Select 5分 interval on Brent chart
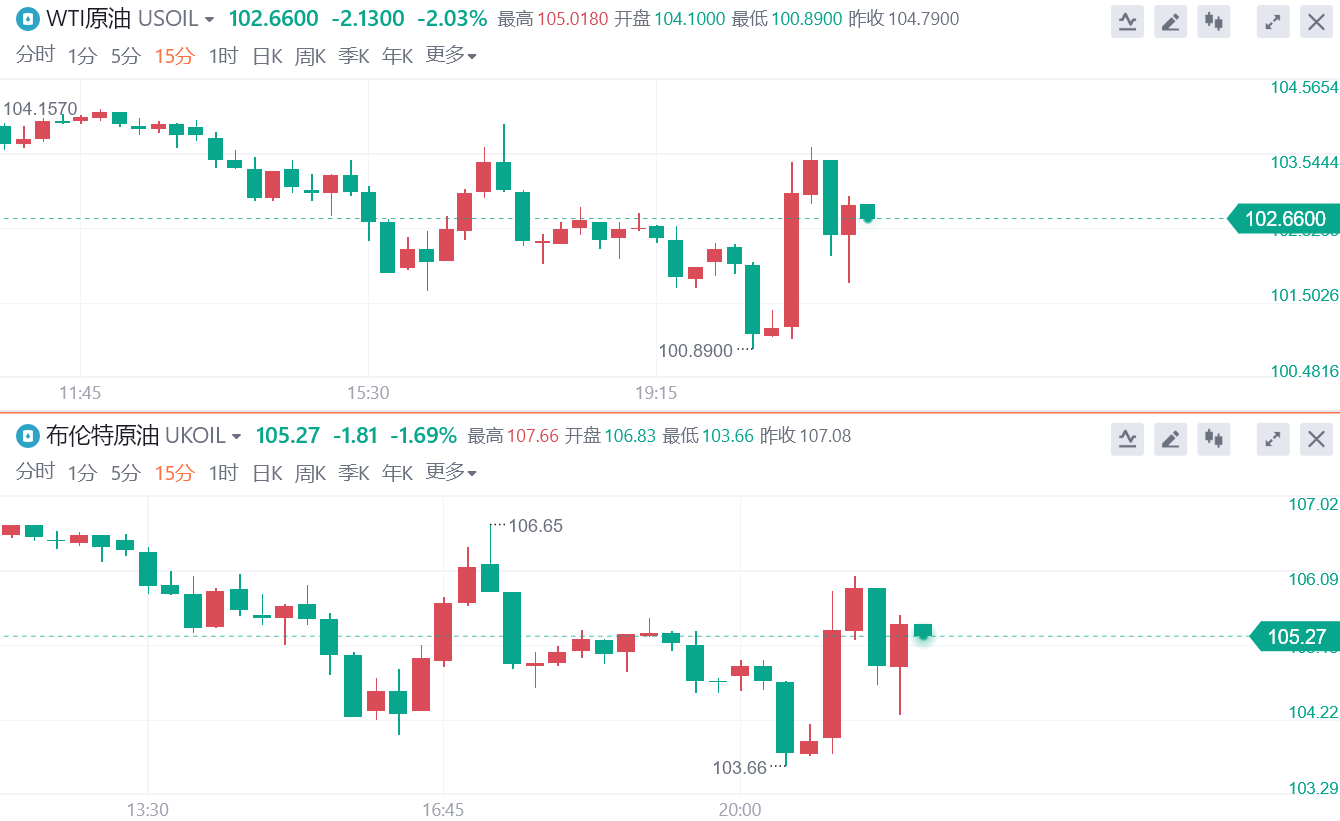This screenshot has height=821, width=1340. 126,472
